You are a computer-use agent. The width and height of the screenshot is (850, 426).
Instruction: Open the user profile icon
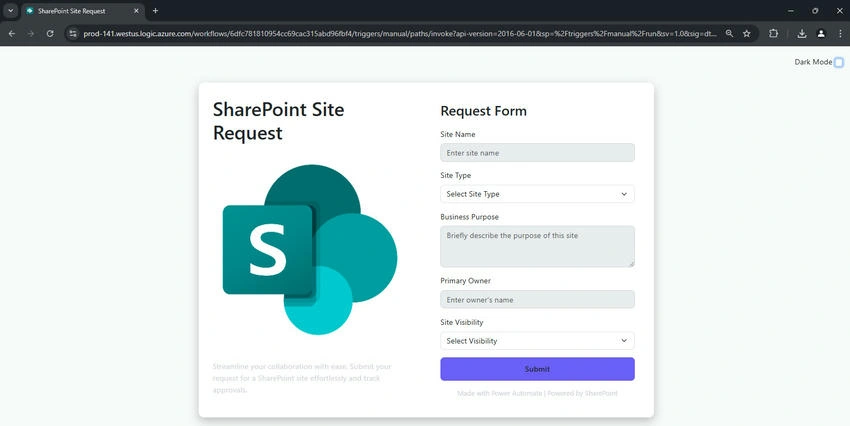(x=821, y=34)
